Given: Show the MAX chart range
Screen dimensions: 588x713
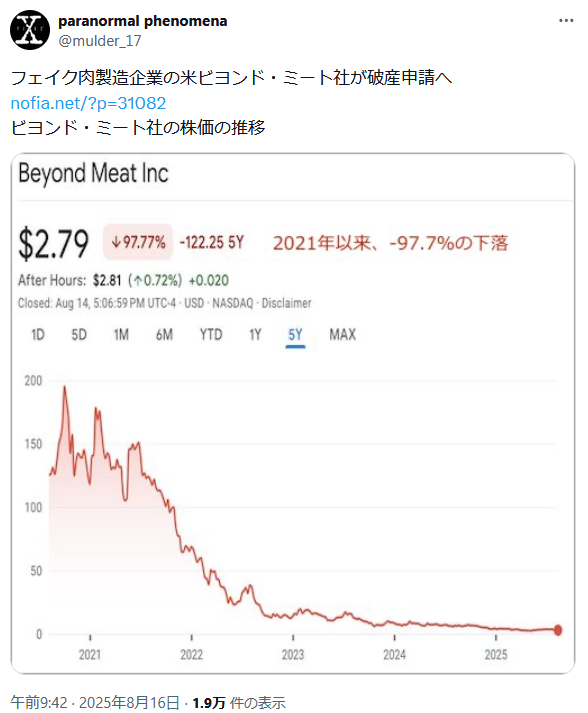Looking at the screenshot, I should coord(342,335).
